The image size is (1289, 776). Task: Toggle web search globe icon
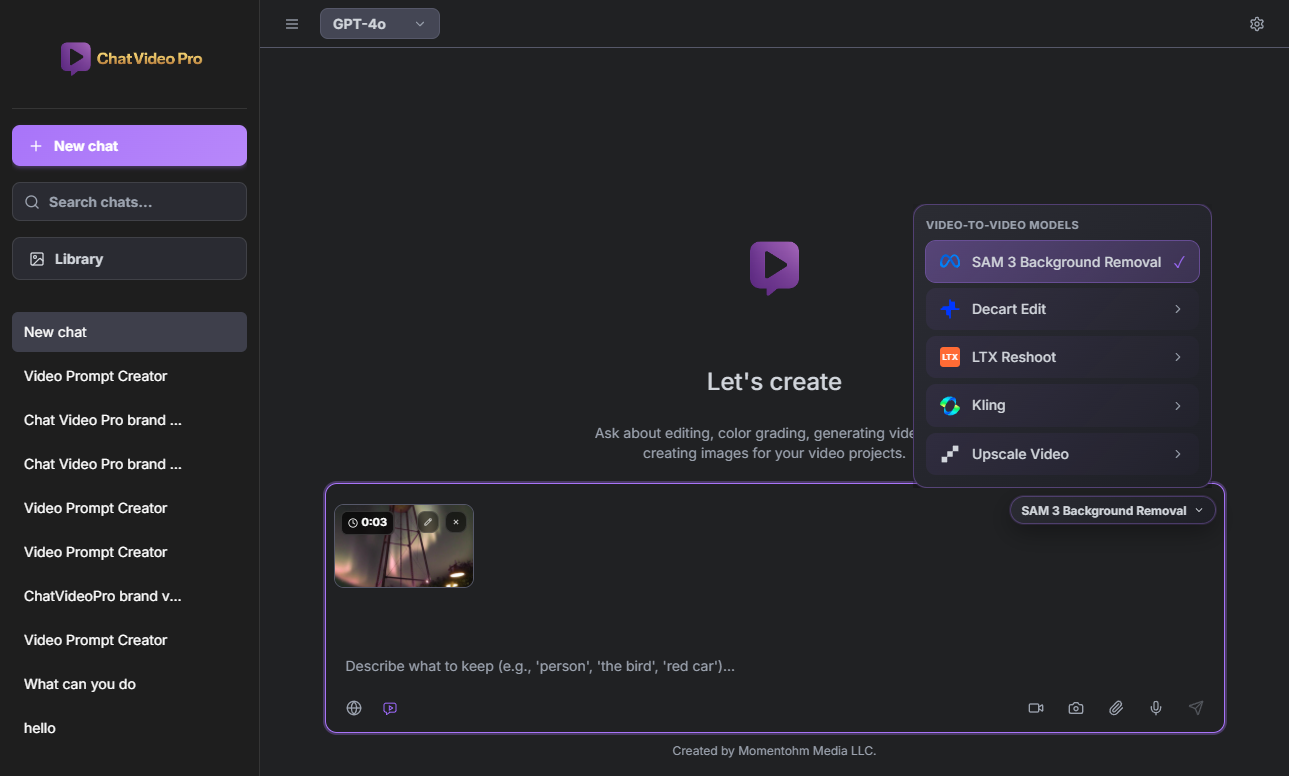(354, 708)
